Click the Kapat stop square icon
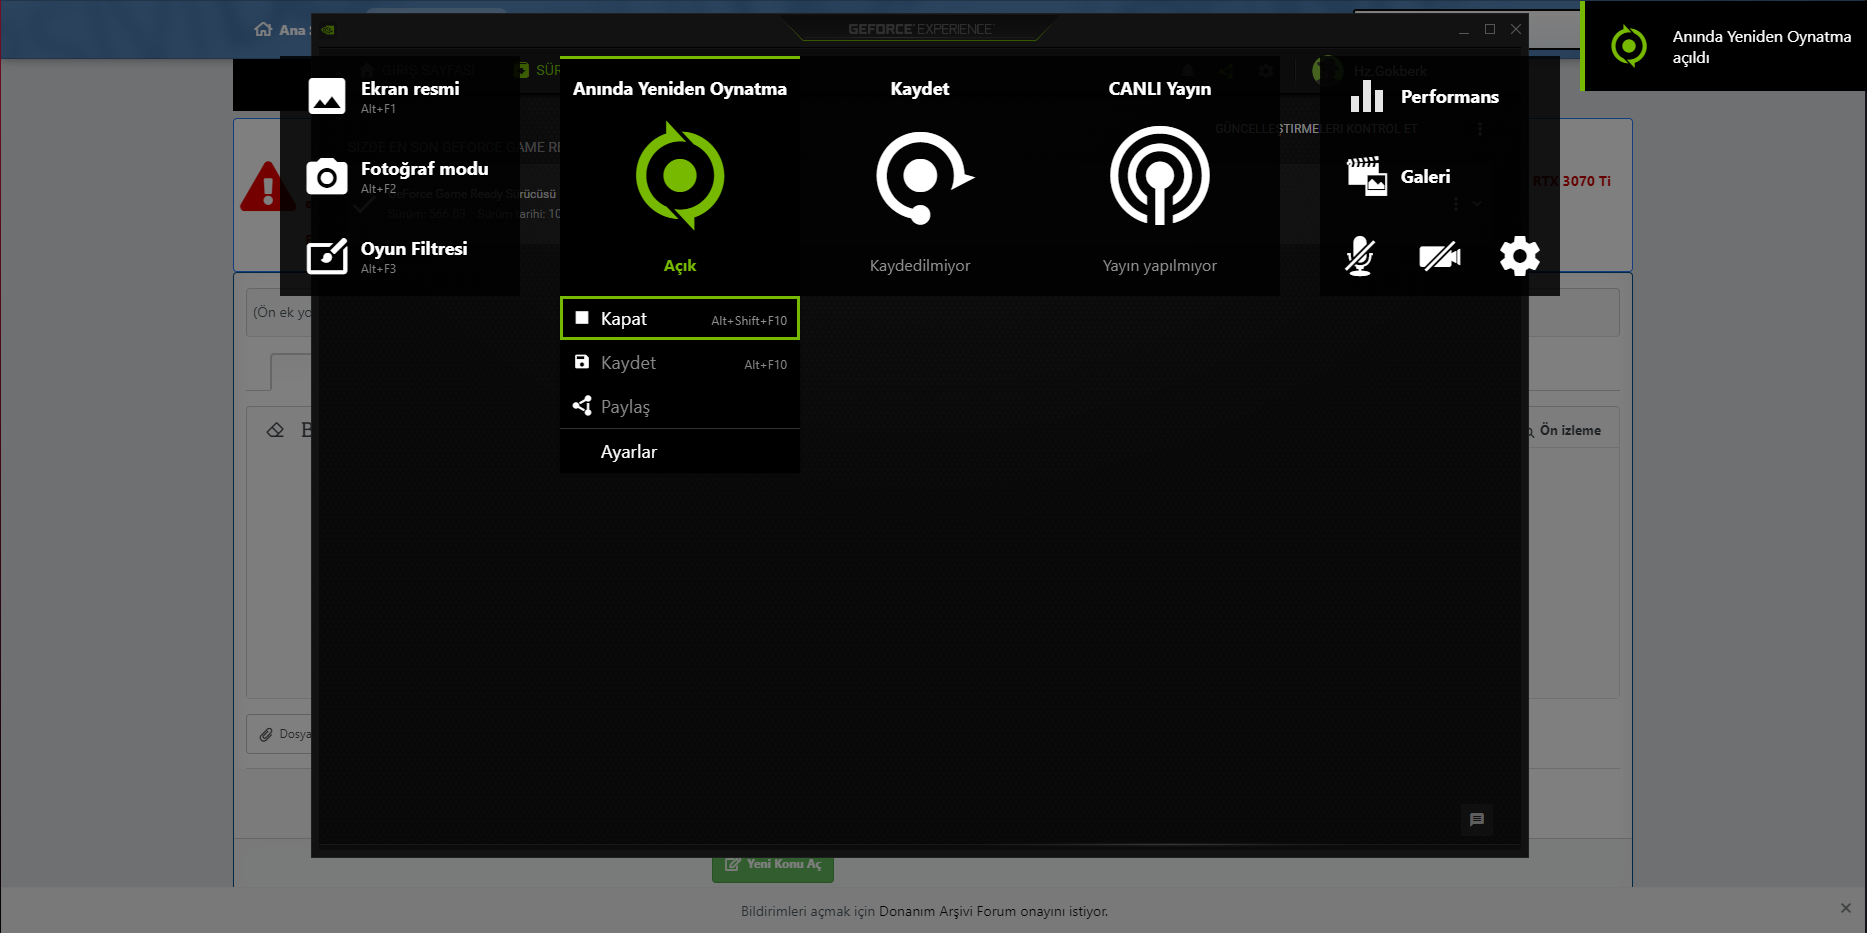1867x933 pixels. pos(582,318)
